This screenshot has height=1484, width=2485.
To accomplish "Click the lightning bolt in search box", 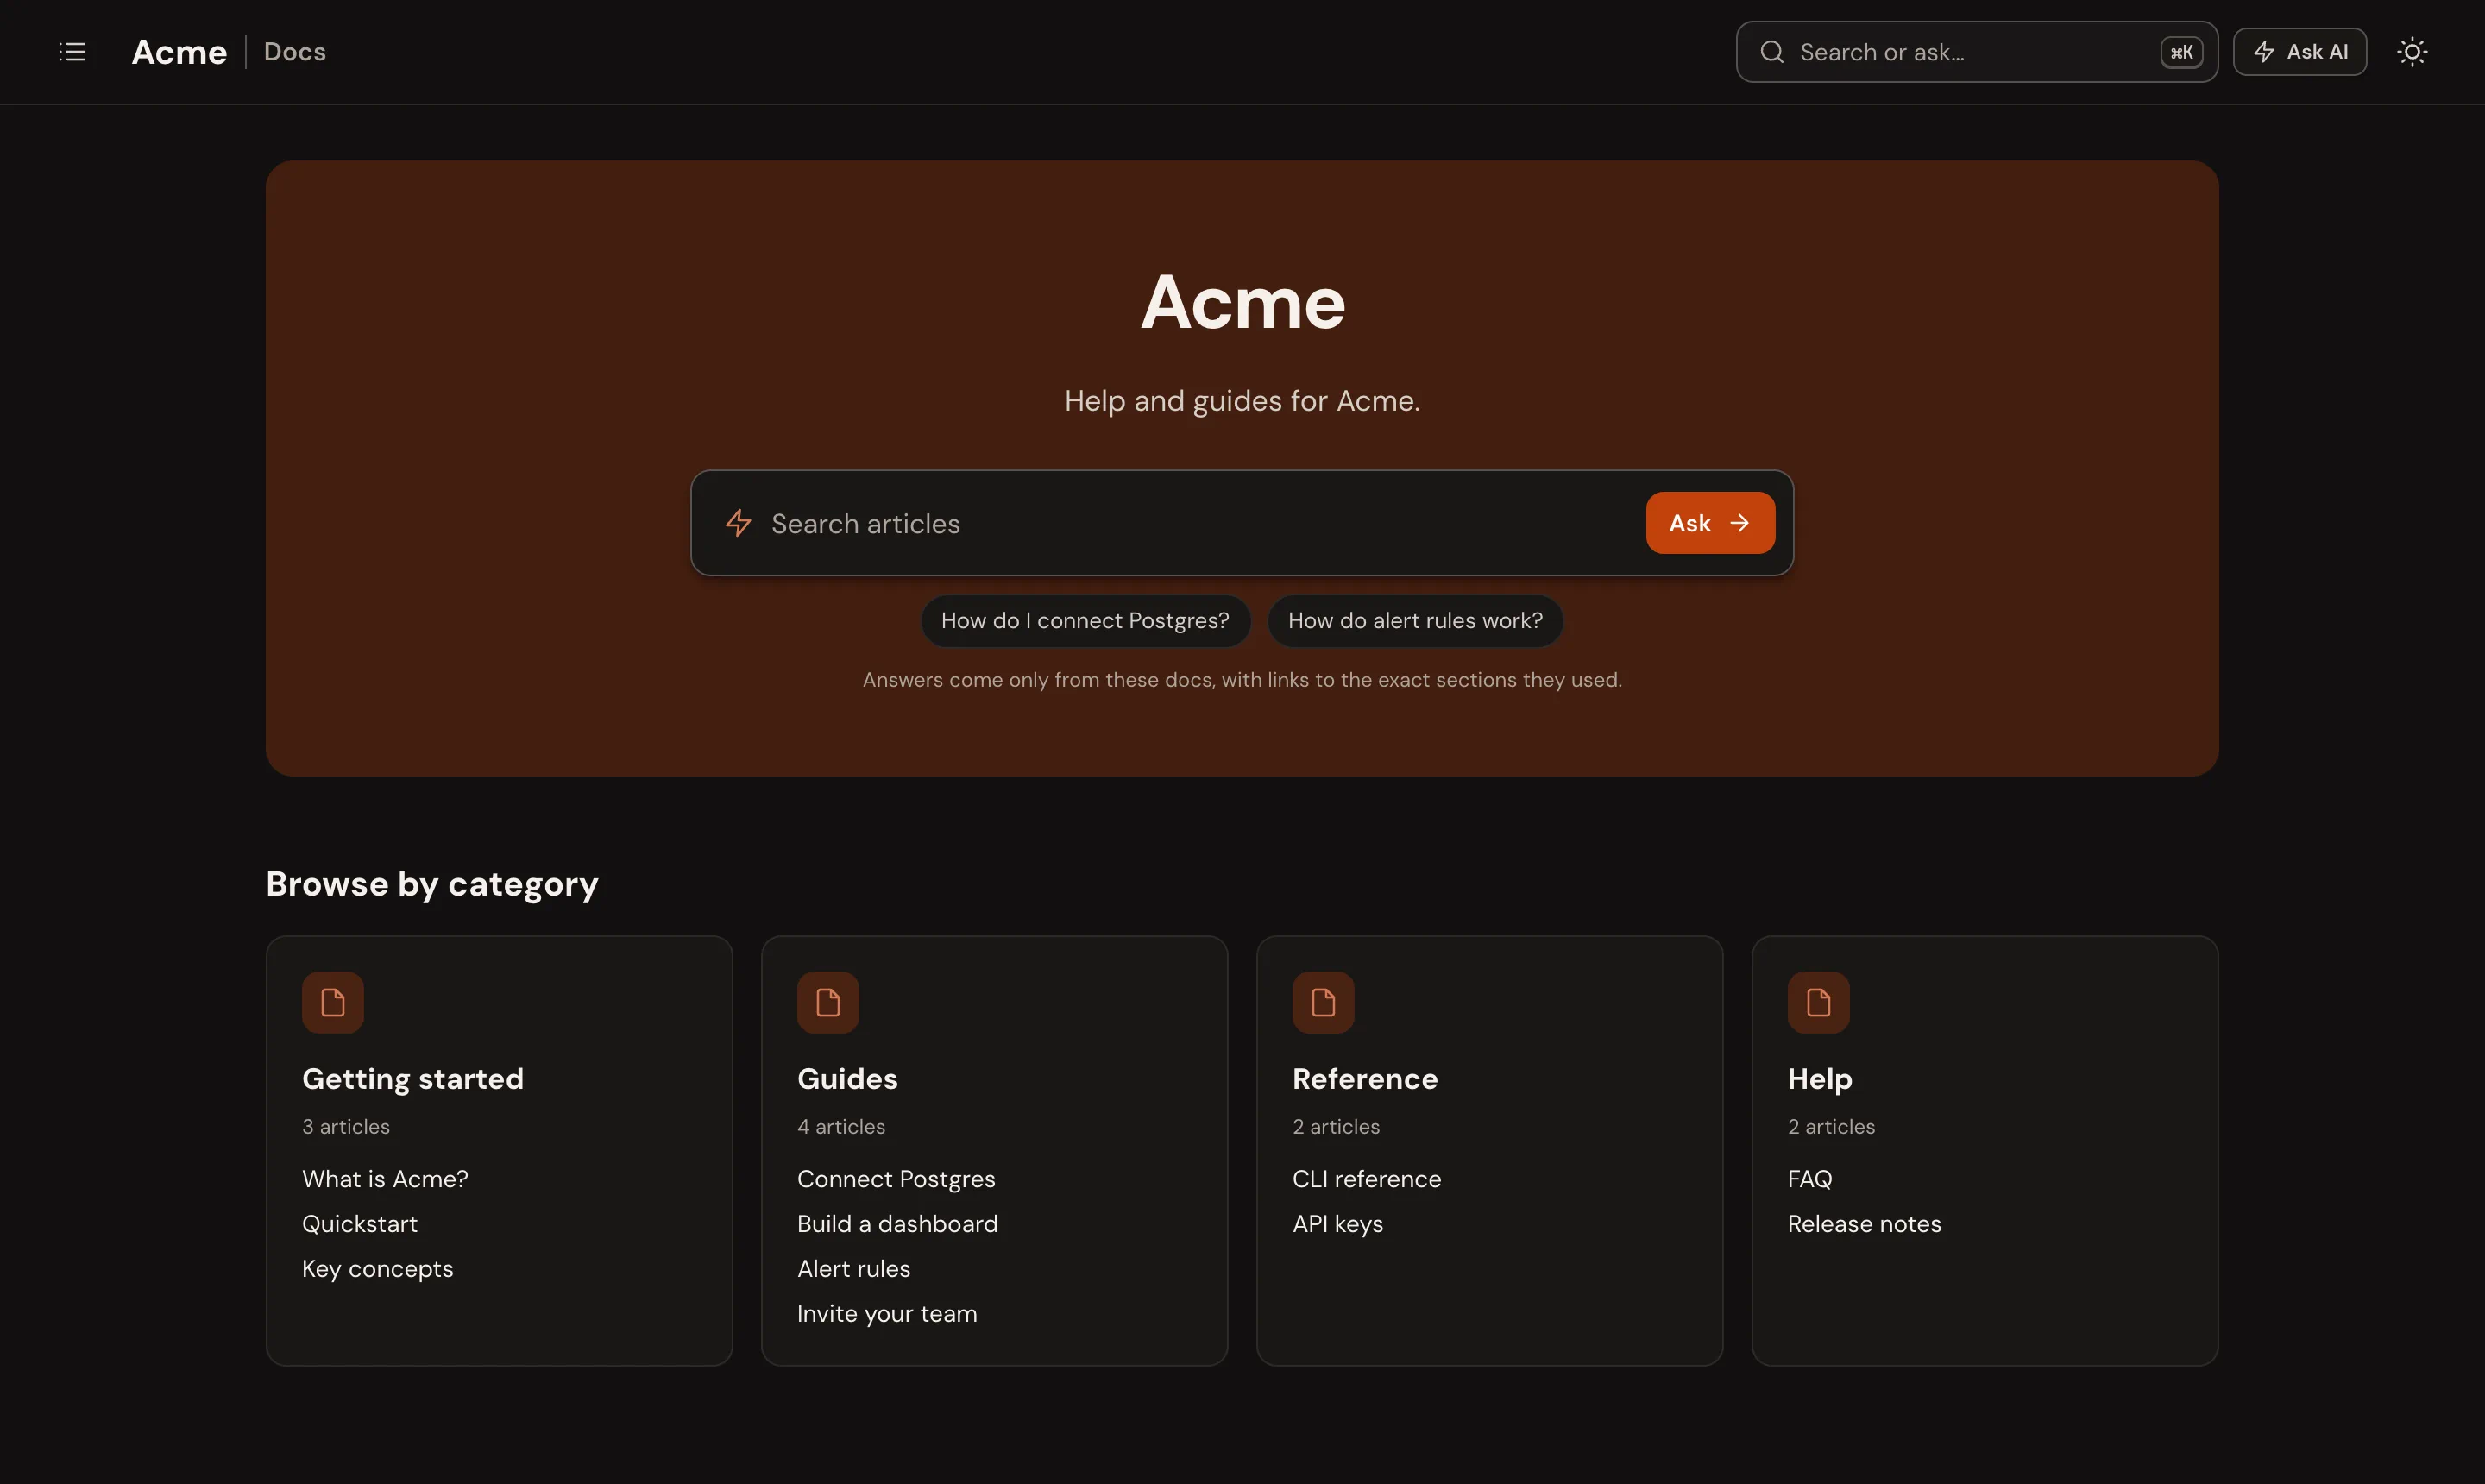I will coord(738,523).
